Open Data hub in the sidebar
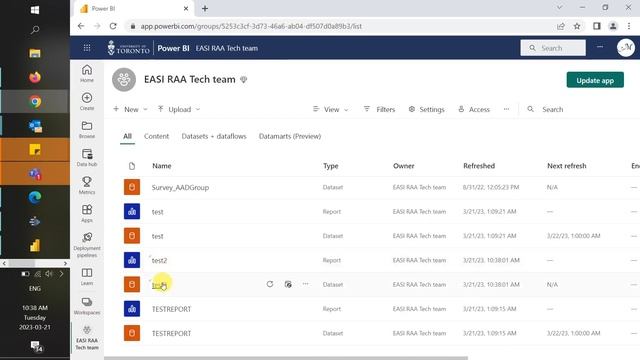Screen dimensions: 640x360 [87, 158]
